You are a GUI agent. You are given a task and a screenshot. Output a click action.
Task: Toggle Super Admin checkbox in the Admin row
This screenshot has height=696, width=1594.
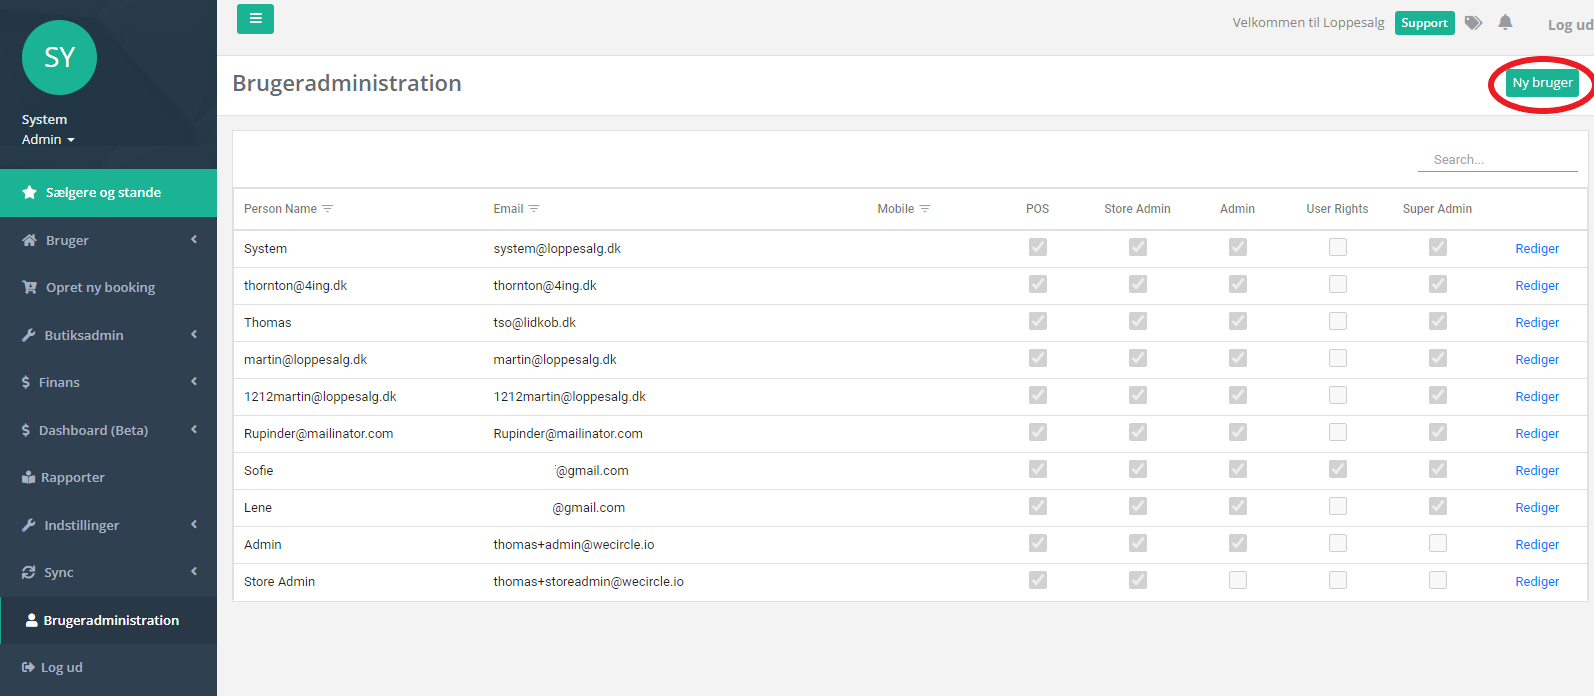(x=1438, y=543)
